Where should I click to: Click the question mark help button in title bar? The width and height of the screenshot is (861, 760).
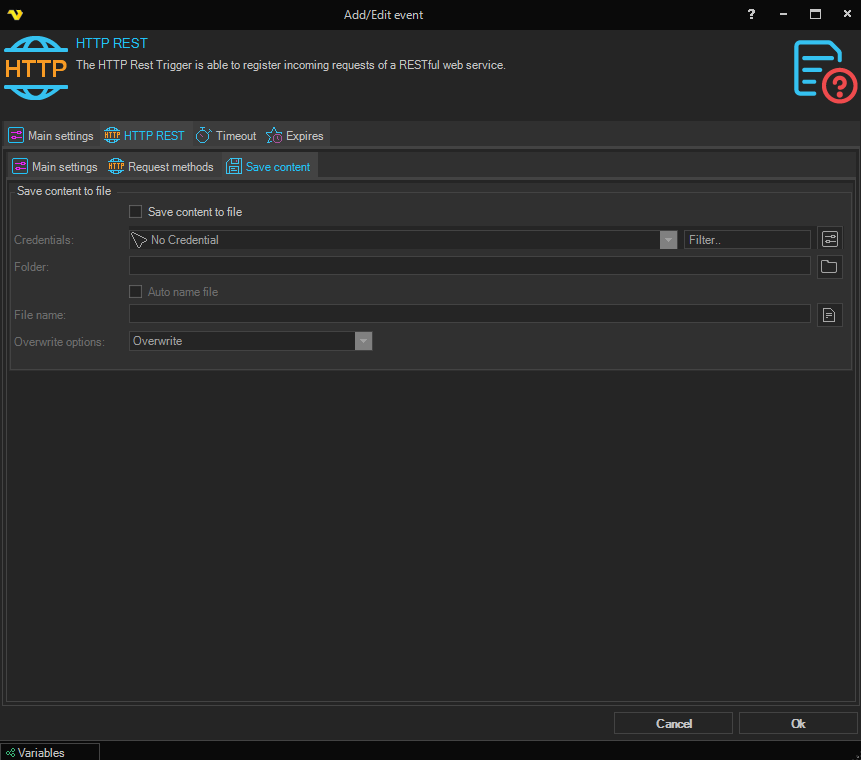(x=751, y=14)
